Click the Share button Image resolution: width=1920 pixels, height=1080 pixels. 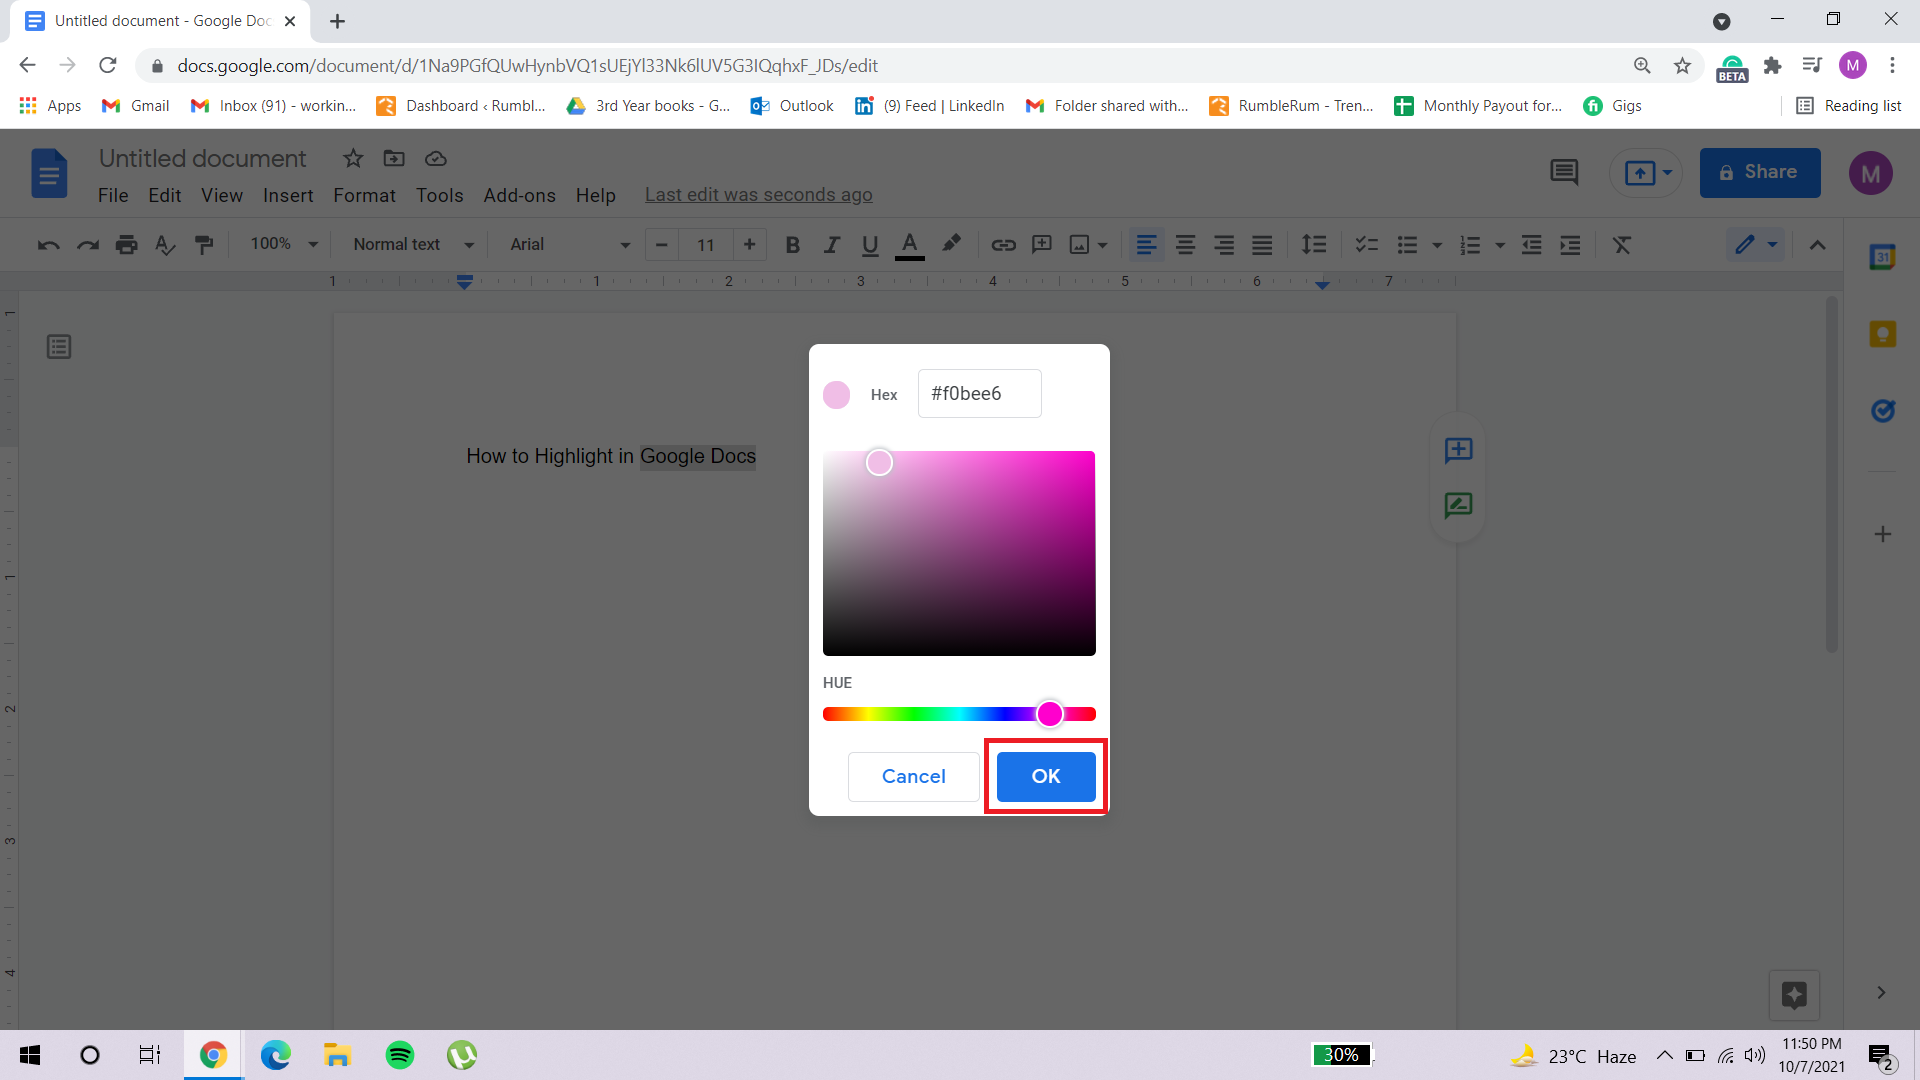pyautogui.click(x=1760, y=172)
